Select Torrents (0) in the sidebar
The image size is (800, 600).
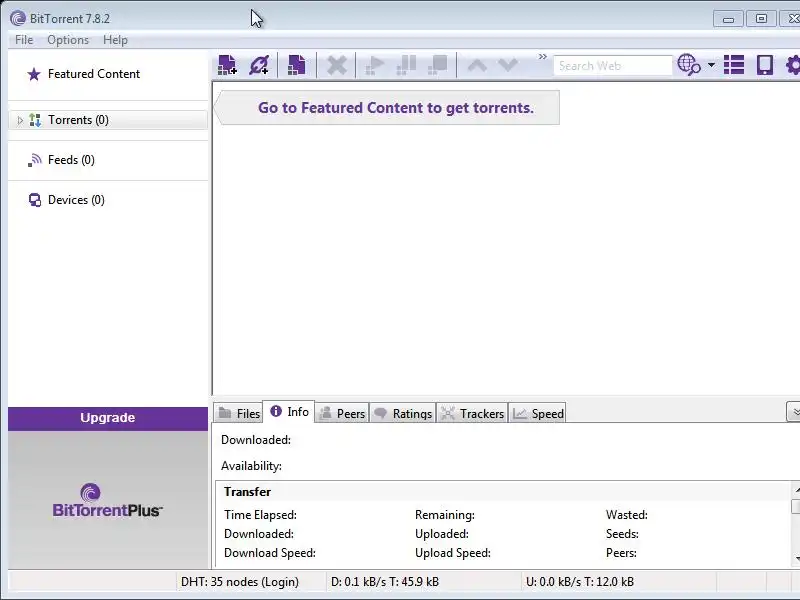[108, 120]
